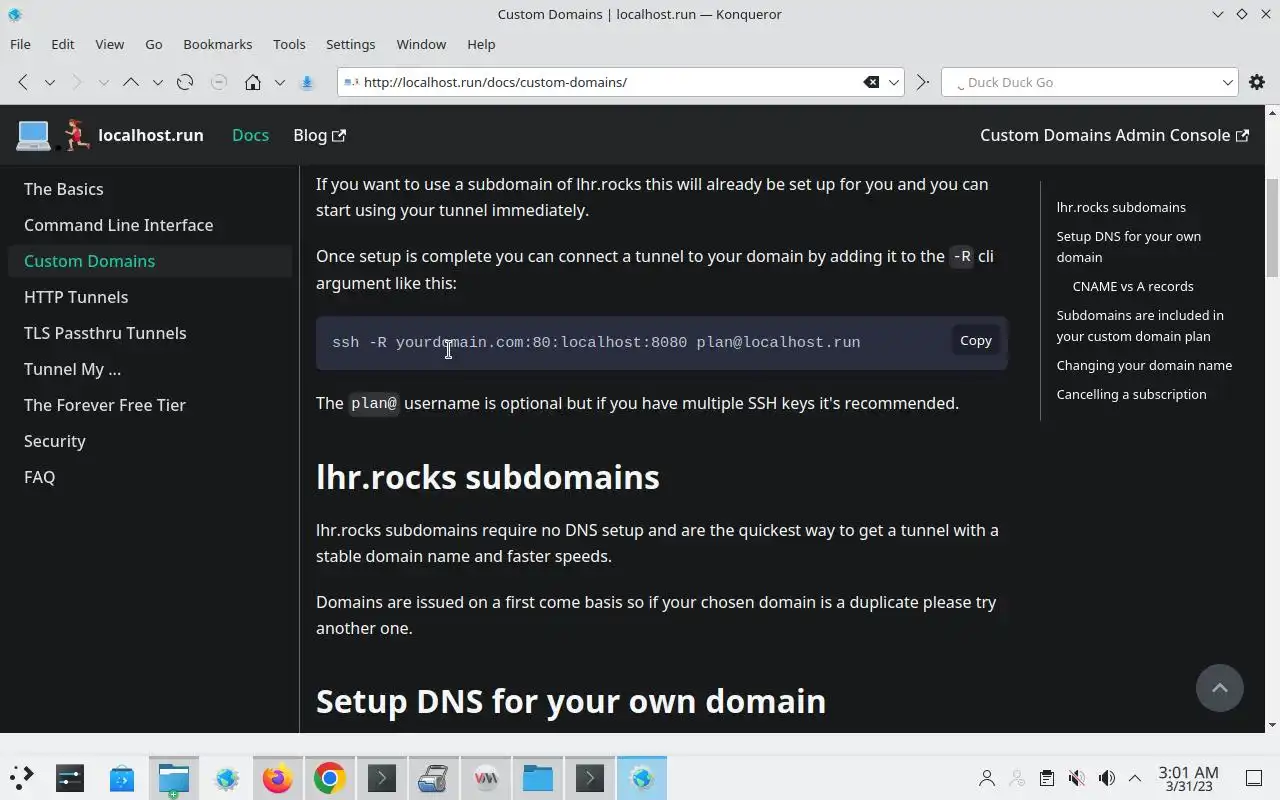Open the File menu
The image size is (1280, 800).
(20, 44)
